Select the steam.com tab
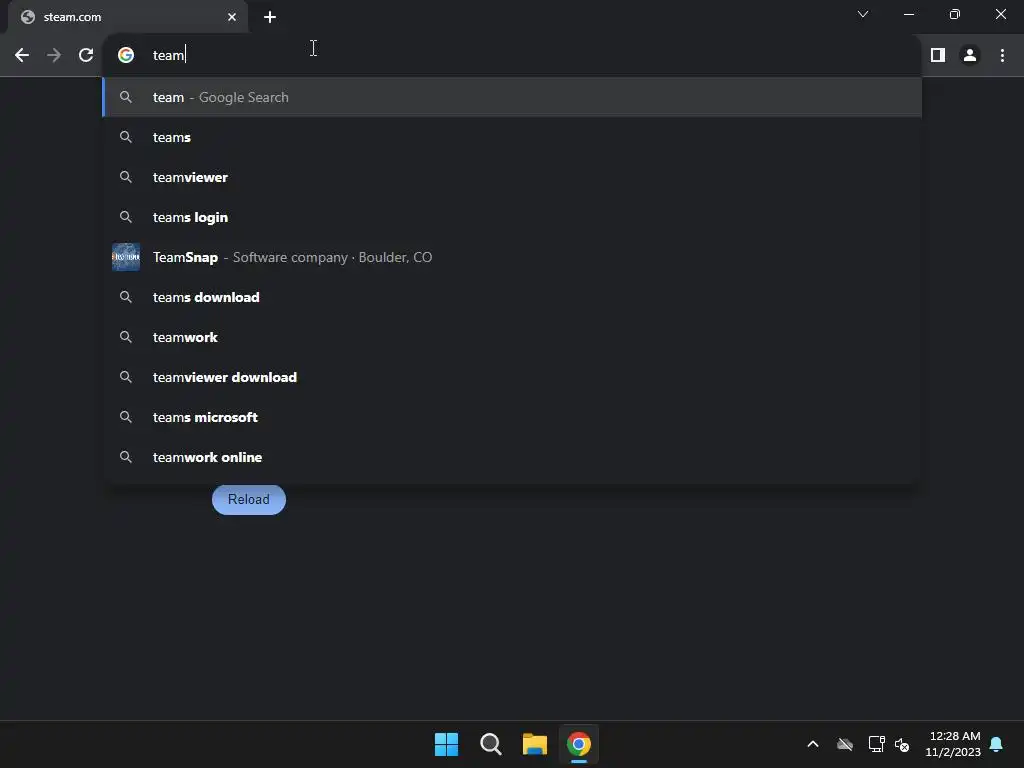Image resolution: width=1024 pixels, height=768 pixels. point(128,17)
